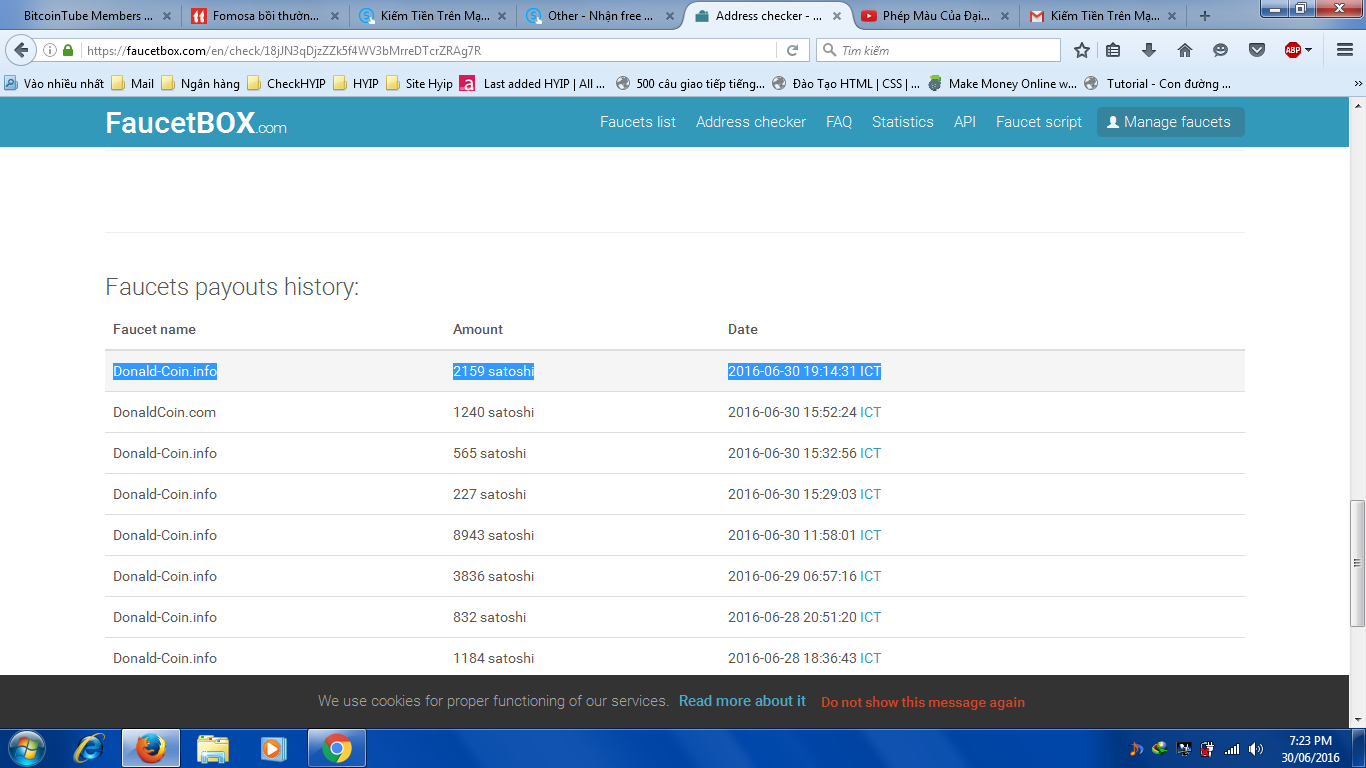Click the volume speaker tray icon
Screen dimensions: 1366x768
coord(1255,748)
